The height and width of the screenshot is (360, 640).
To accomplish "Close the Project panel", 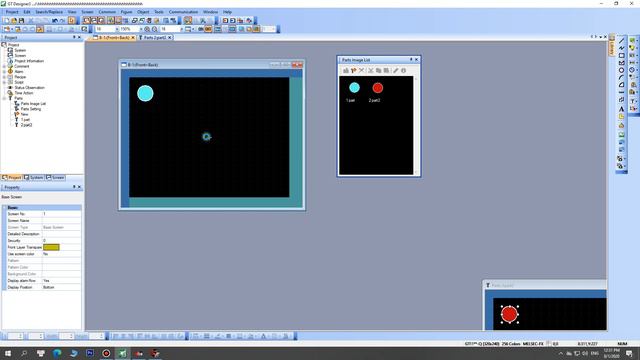I will click(79, 38).
